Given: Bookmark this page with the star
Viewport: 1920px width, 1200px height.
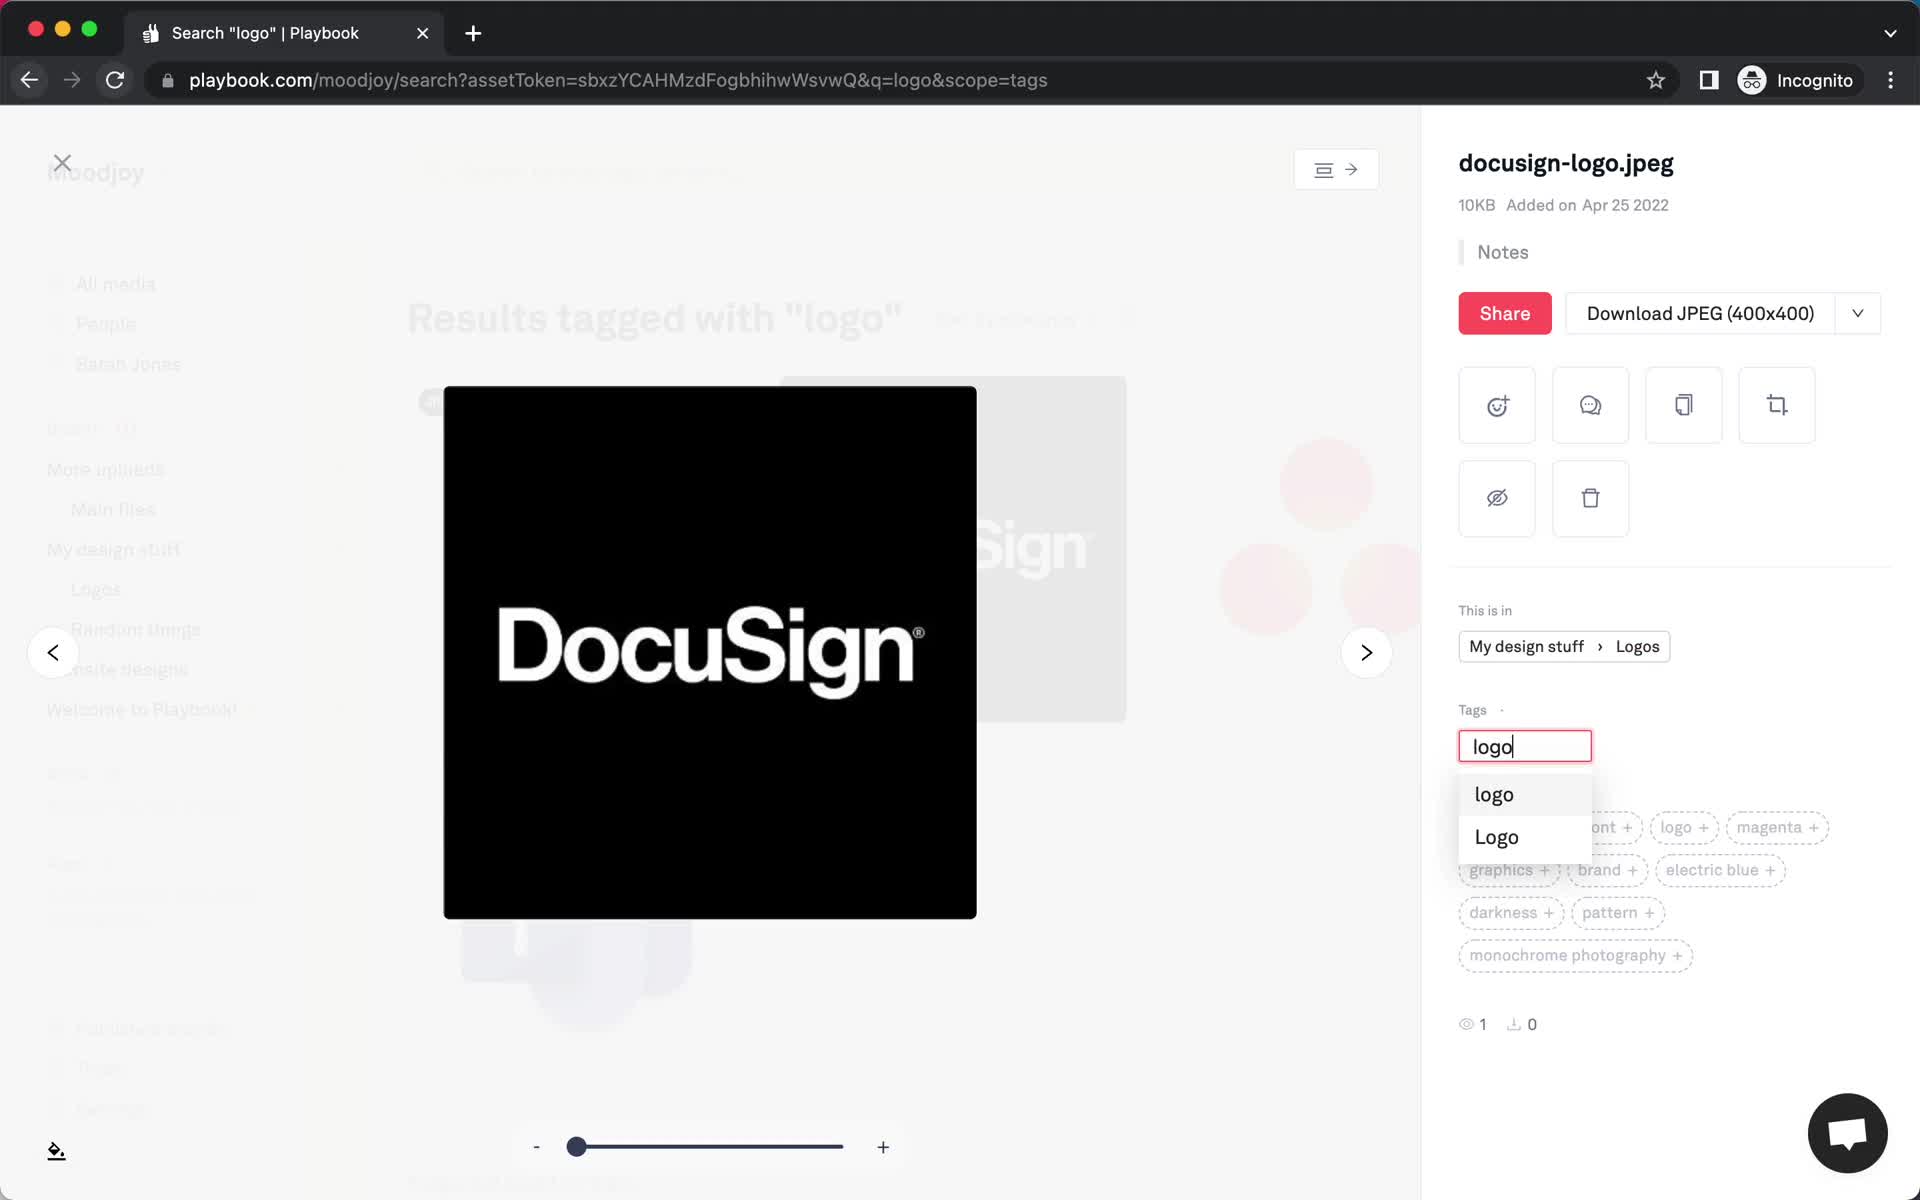Looking at the screenshot, I should point(1656,80).
